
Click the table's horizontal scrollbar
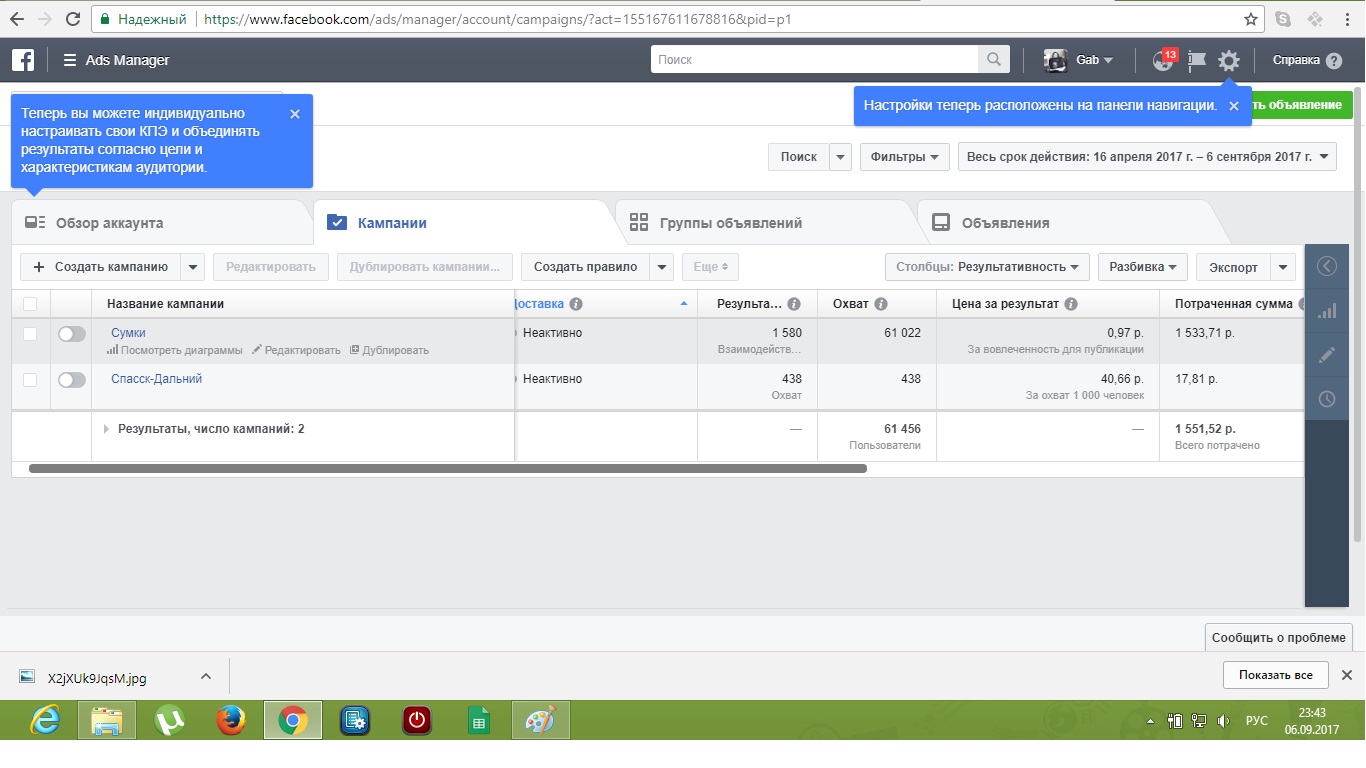[x=448, y=468]
